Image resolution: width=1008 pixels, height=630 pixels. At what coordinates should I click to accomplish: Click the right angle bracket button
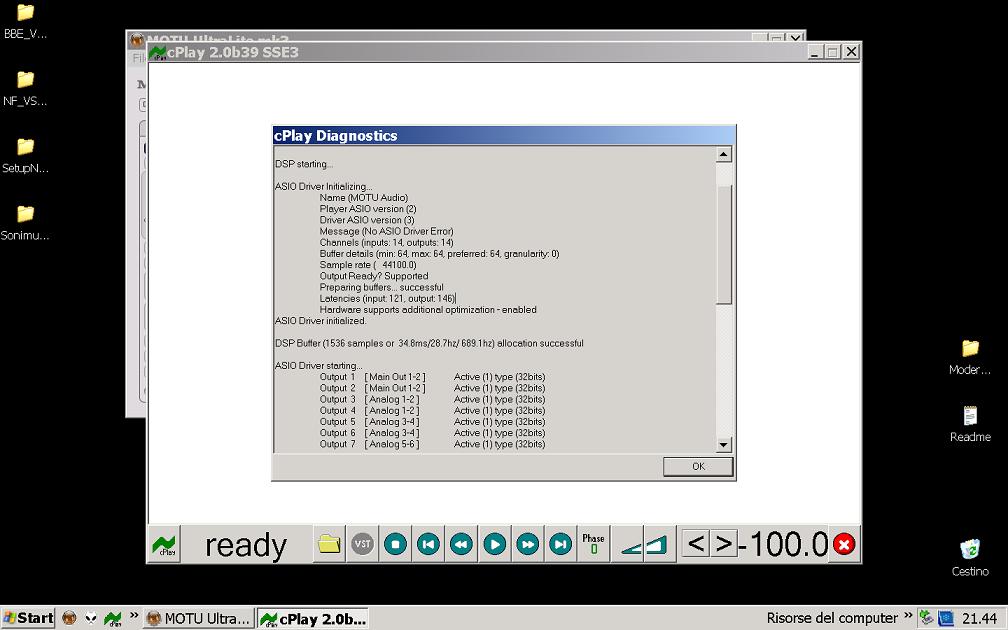click(723, 544)
